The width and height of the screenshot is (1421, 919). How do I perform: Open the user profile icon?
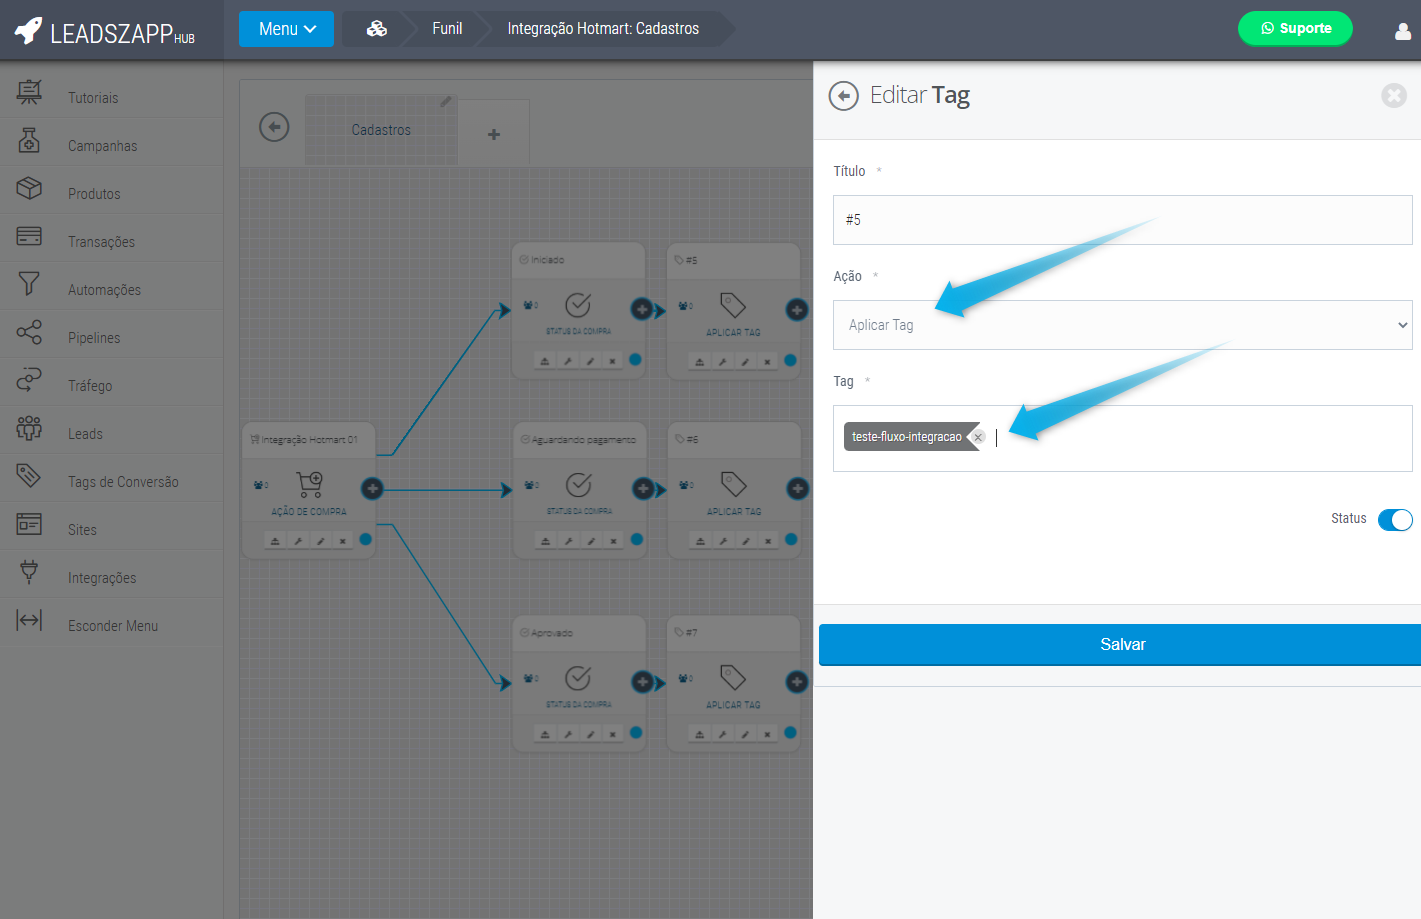click(1402, 31)
